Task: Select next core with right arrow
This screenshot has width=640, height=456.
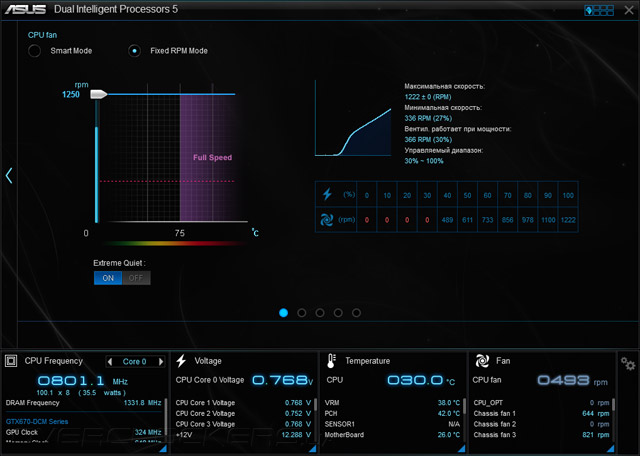Action: click(161, 362)
